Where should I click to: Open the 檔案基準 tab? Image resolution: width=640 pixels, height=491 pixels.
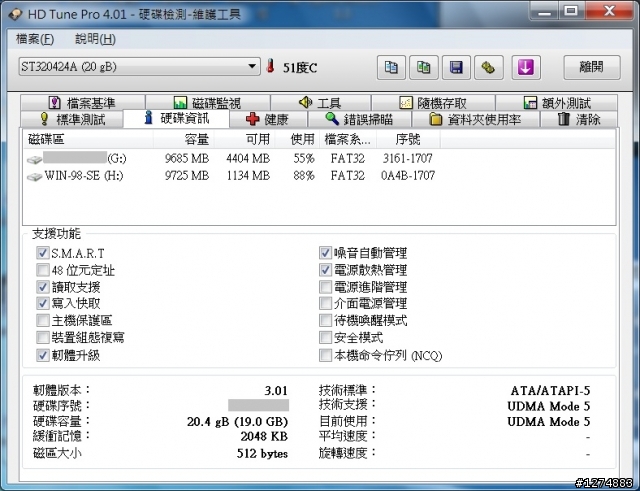click(x=83, y=102)
